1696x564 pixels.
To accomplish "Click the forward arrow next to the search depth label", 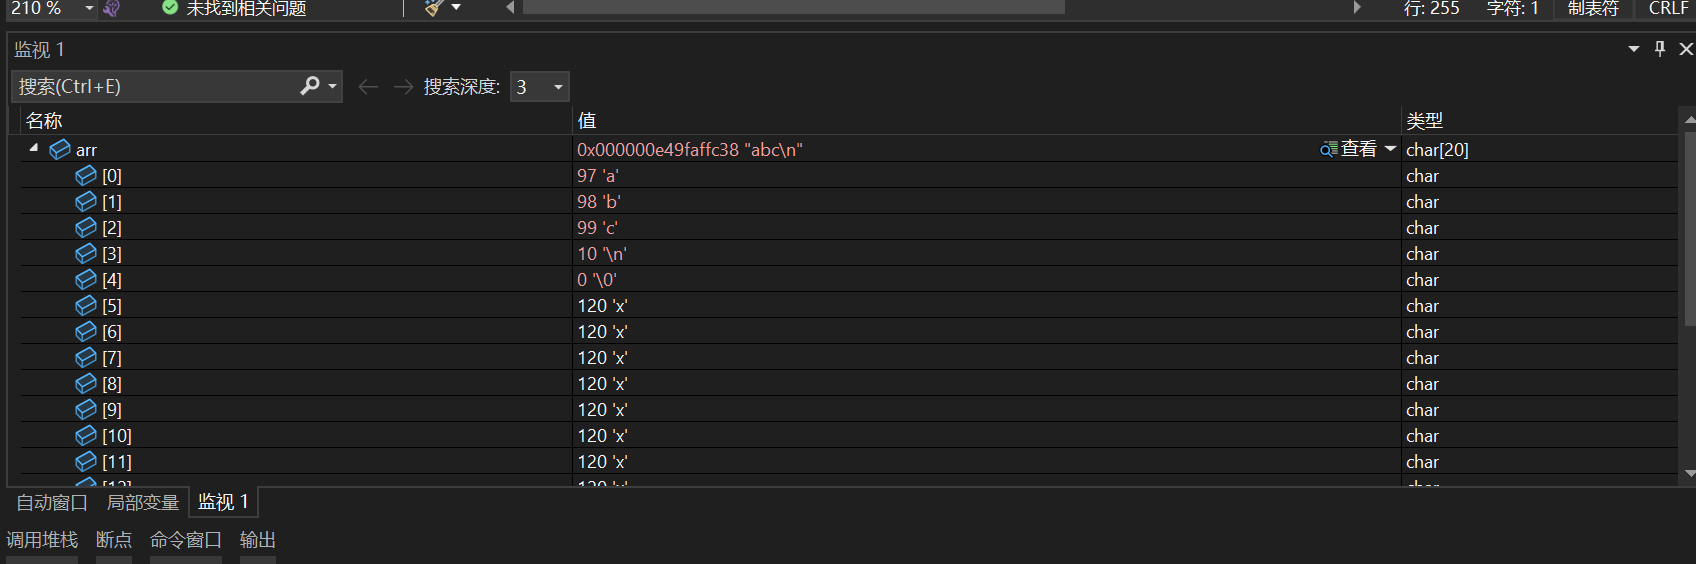I will [x=403, y=87].
